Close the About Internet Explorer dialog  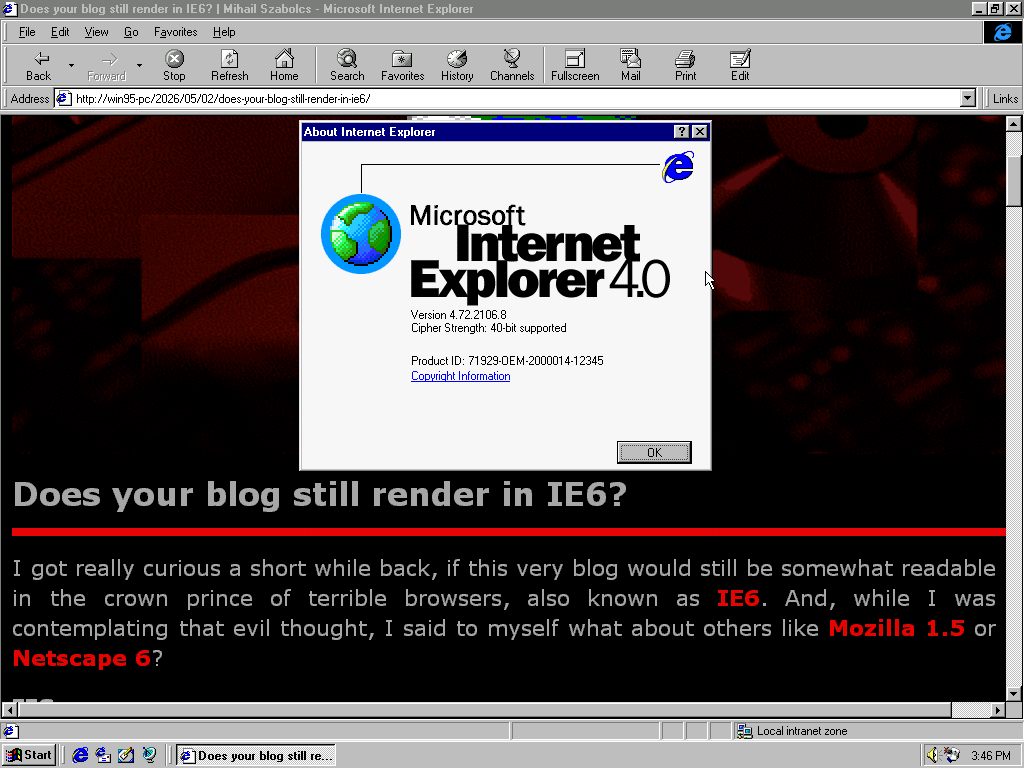[x=699, y=132]
